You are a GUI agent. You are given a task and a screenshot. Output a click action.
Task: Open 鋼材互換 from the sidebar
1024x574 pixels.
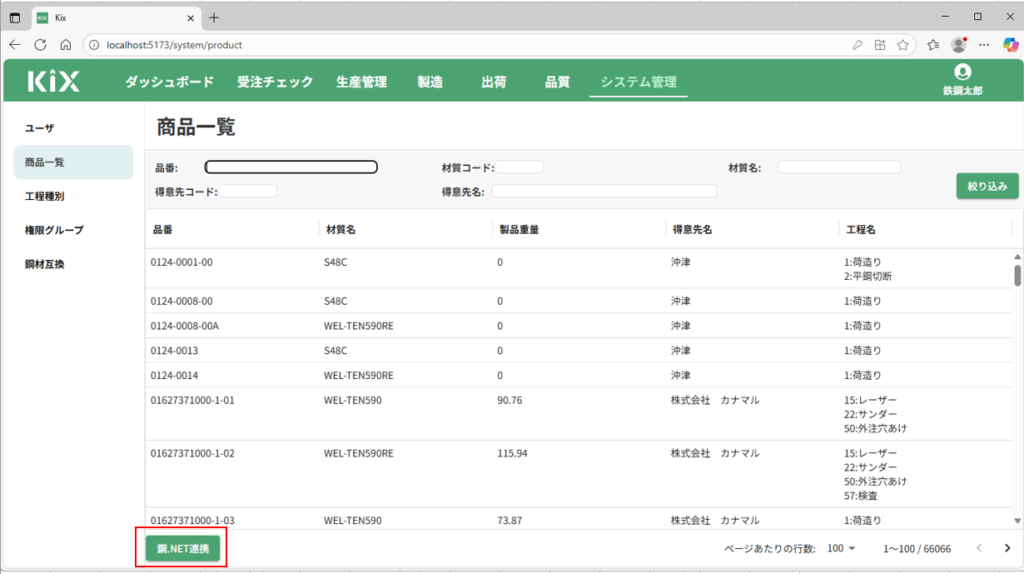45,264
